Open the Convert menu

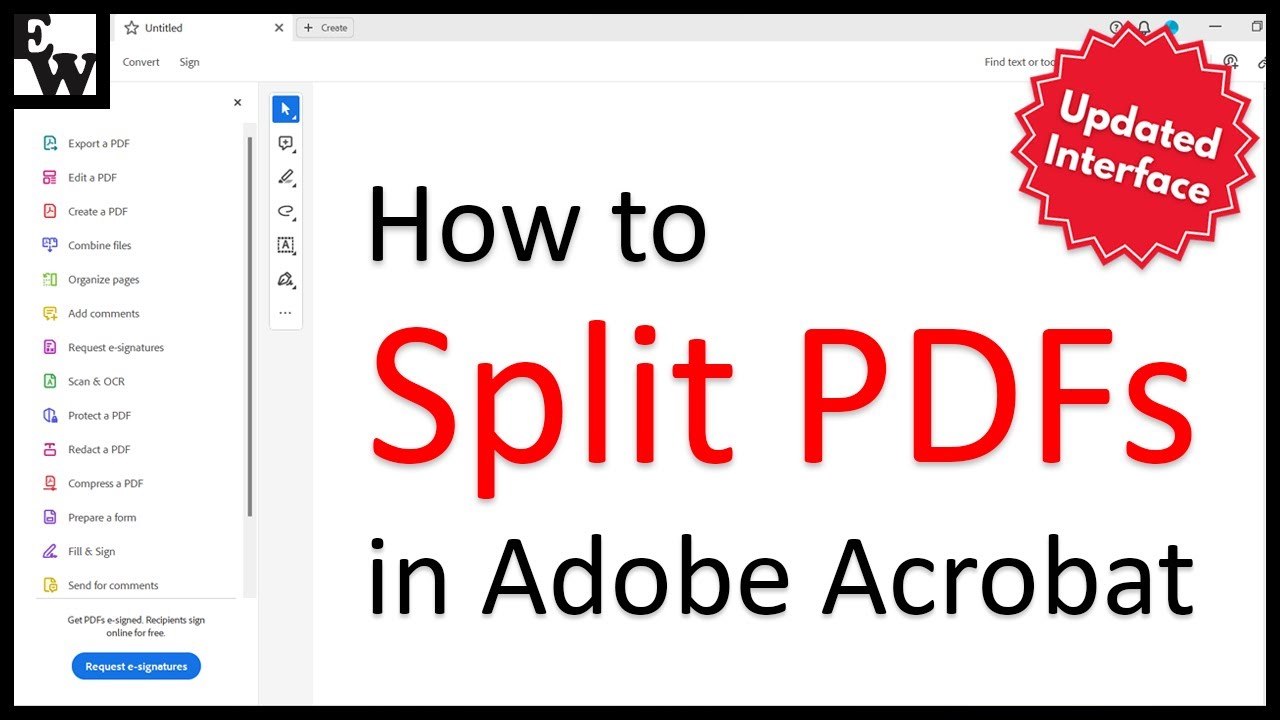[141, 62]
